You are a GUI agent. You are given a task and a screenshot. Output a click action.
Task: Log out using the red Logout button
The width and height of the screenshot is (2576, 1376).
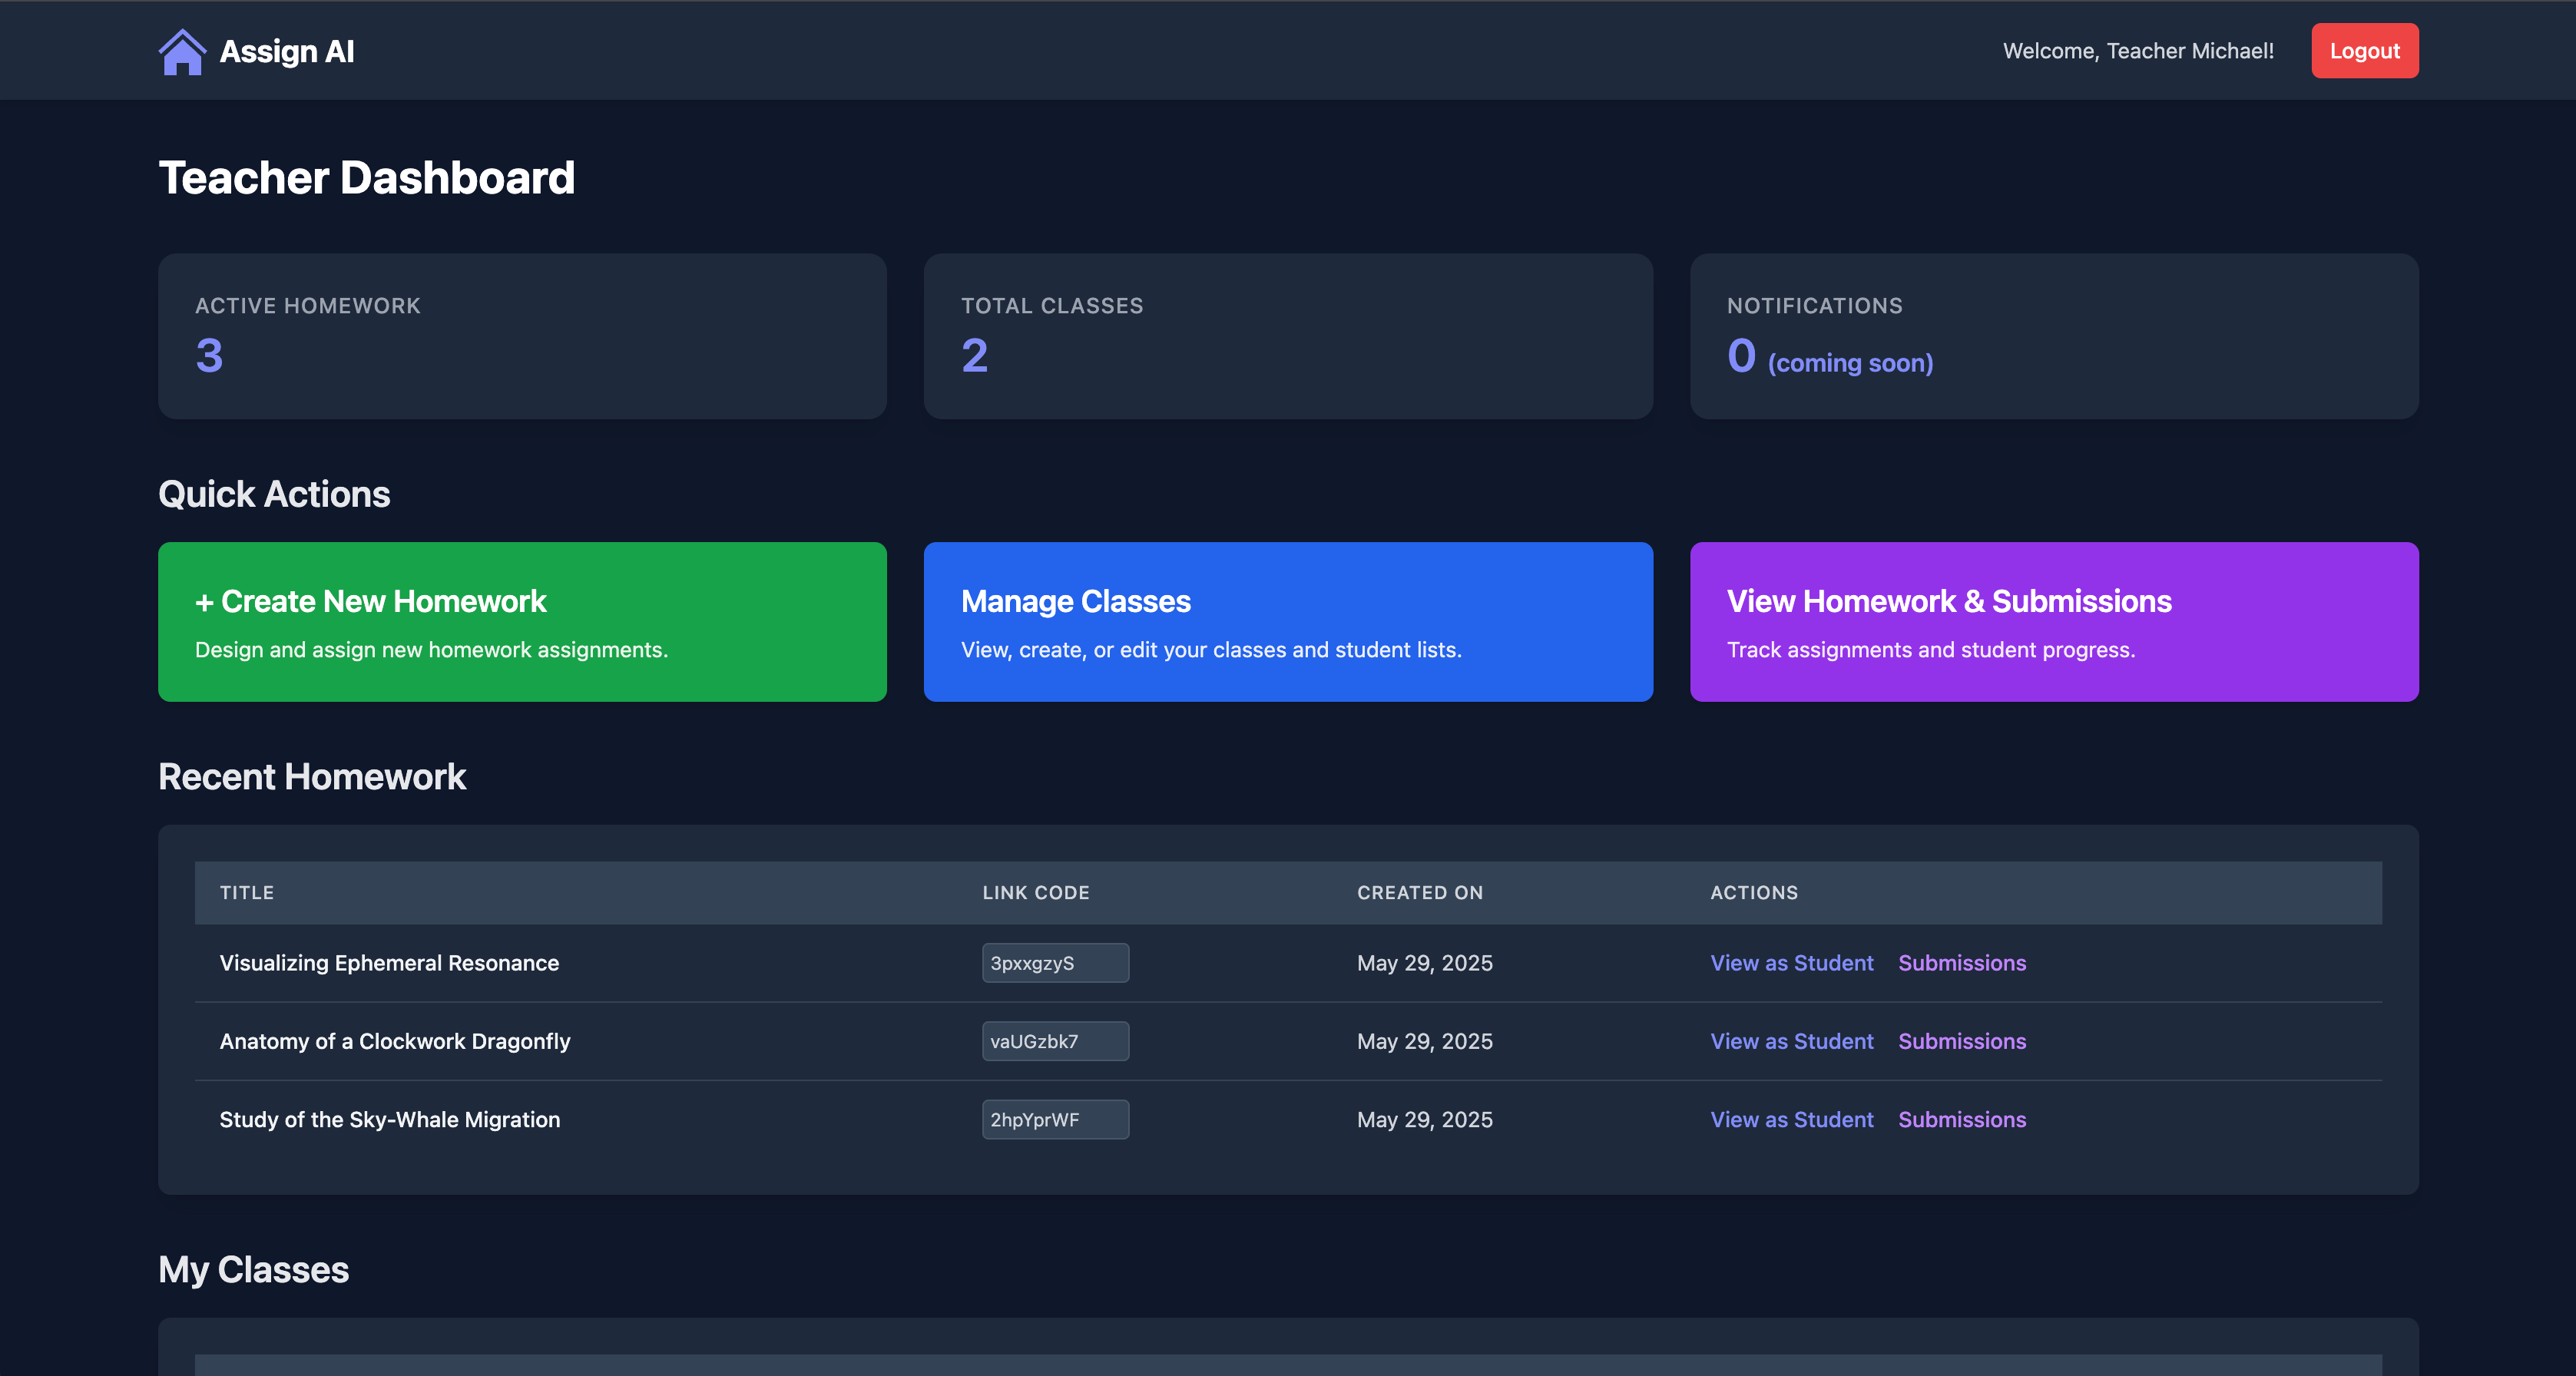(2364, 51)
